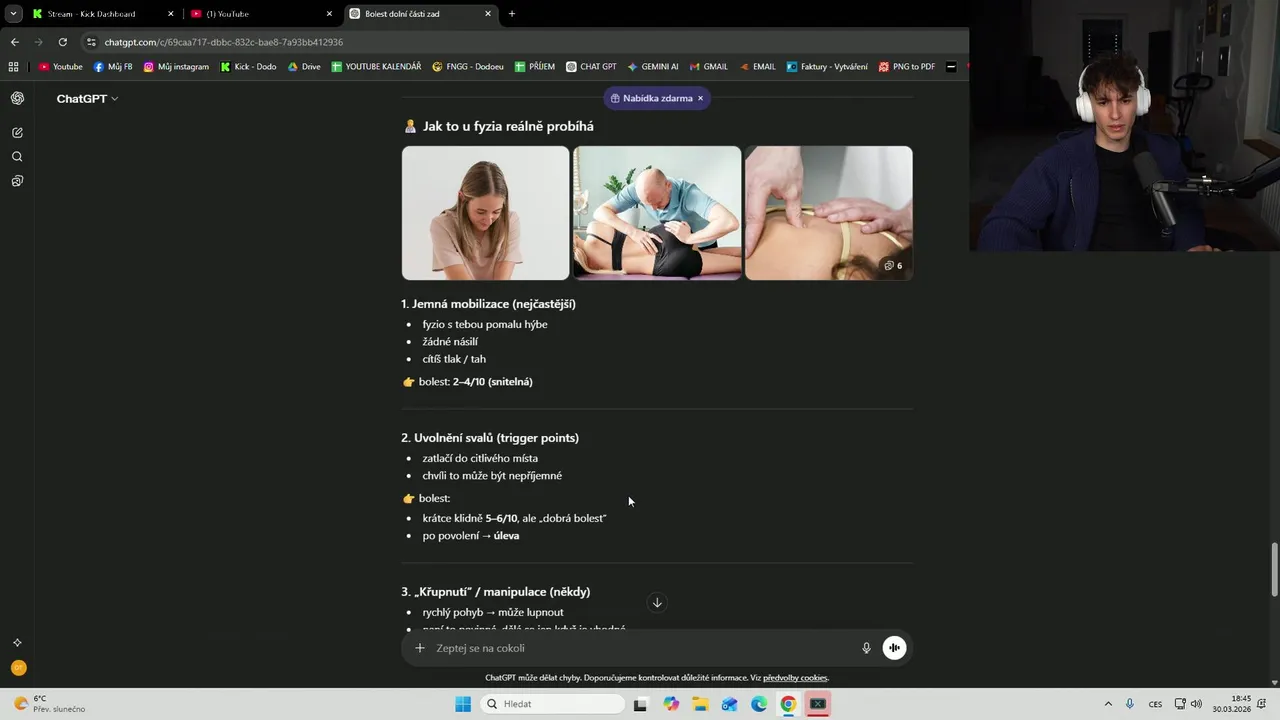This screenshot has height=720, width=1280.
Task: Go back in browser history
Action: coord(14,42)
